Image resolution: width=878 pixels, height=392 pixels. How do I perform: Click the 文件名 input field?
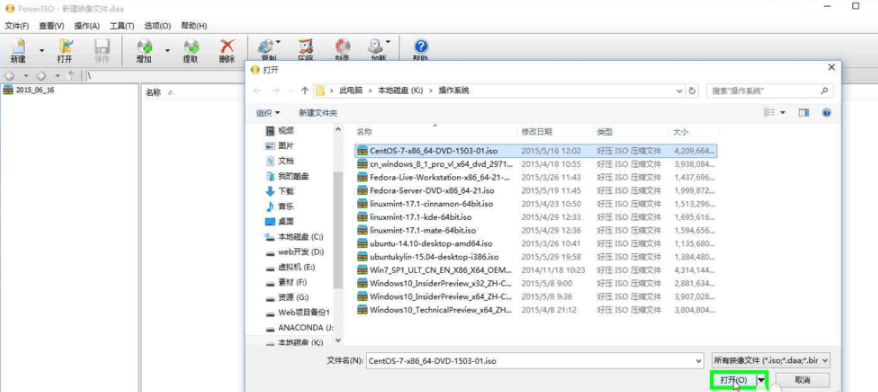[x=530, y=361]
